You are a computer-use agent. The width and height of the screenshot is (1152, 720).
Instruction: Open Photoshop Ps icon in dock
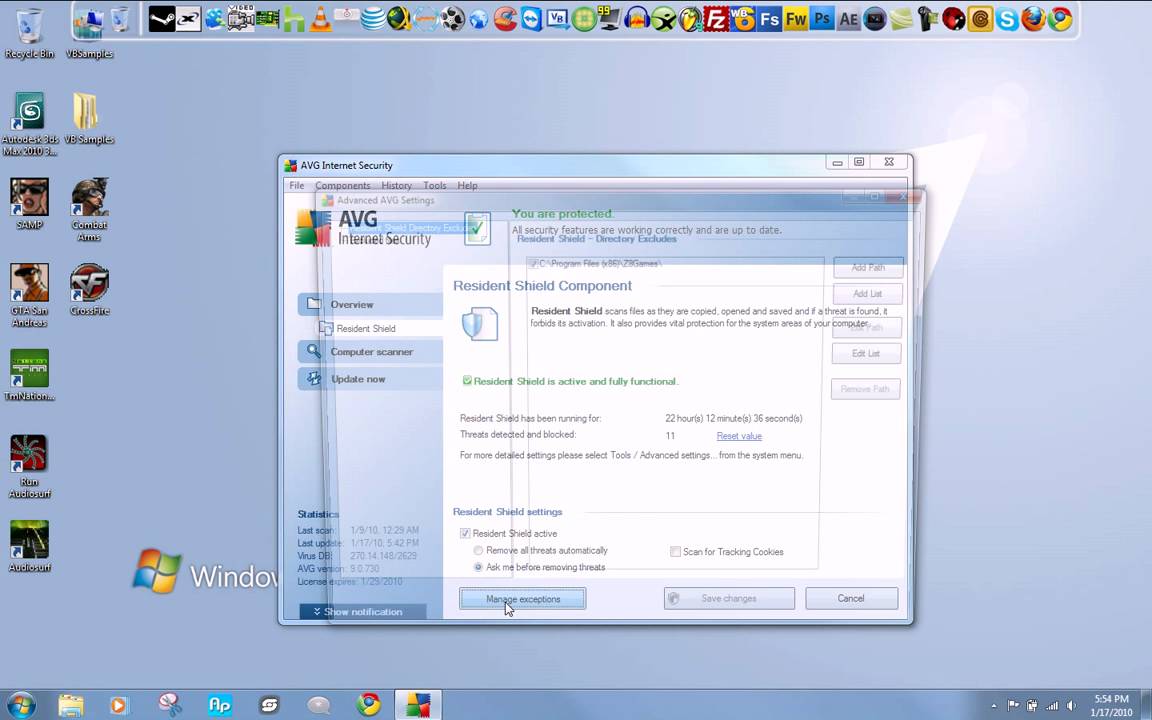click(x=822, y=19)
